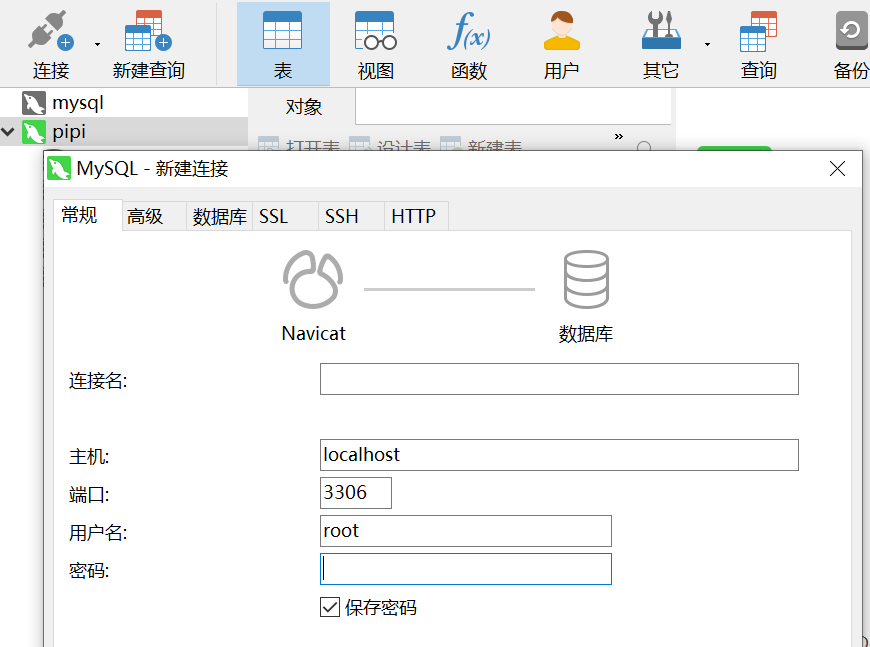
Task: Open the Query (查询) toolbar icon
Action: 758,30
